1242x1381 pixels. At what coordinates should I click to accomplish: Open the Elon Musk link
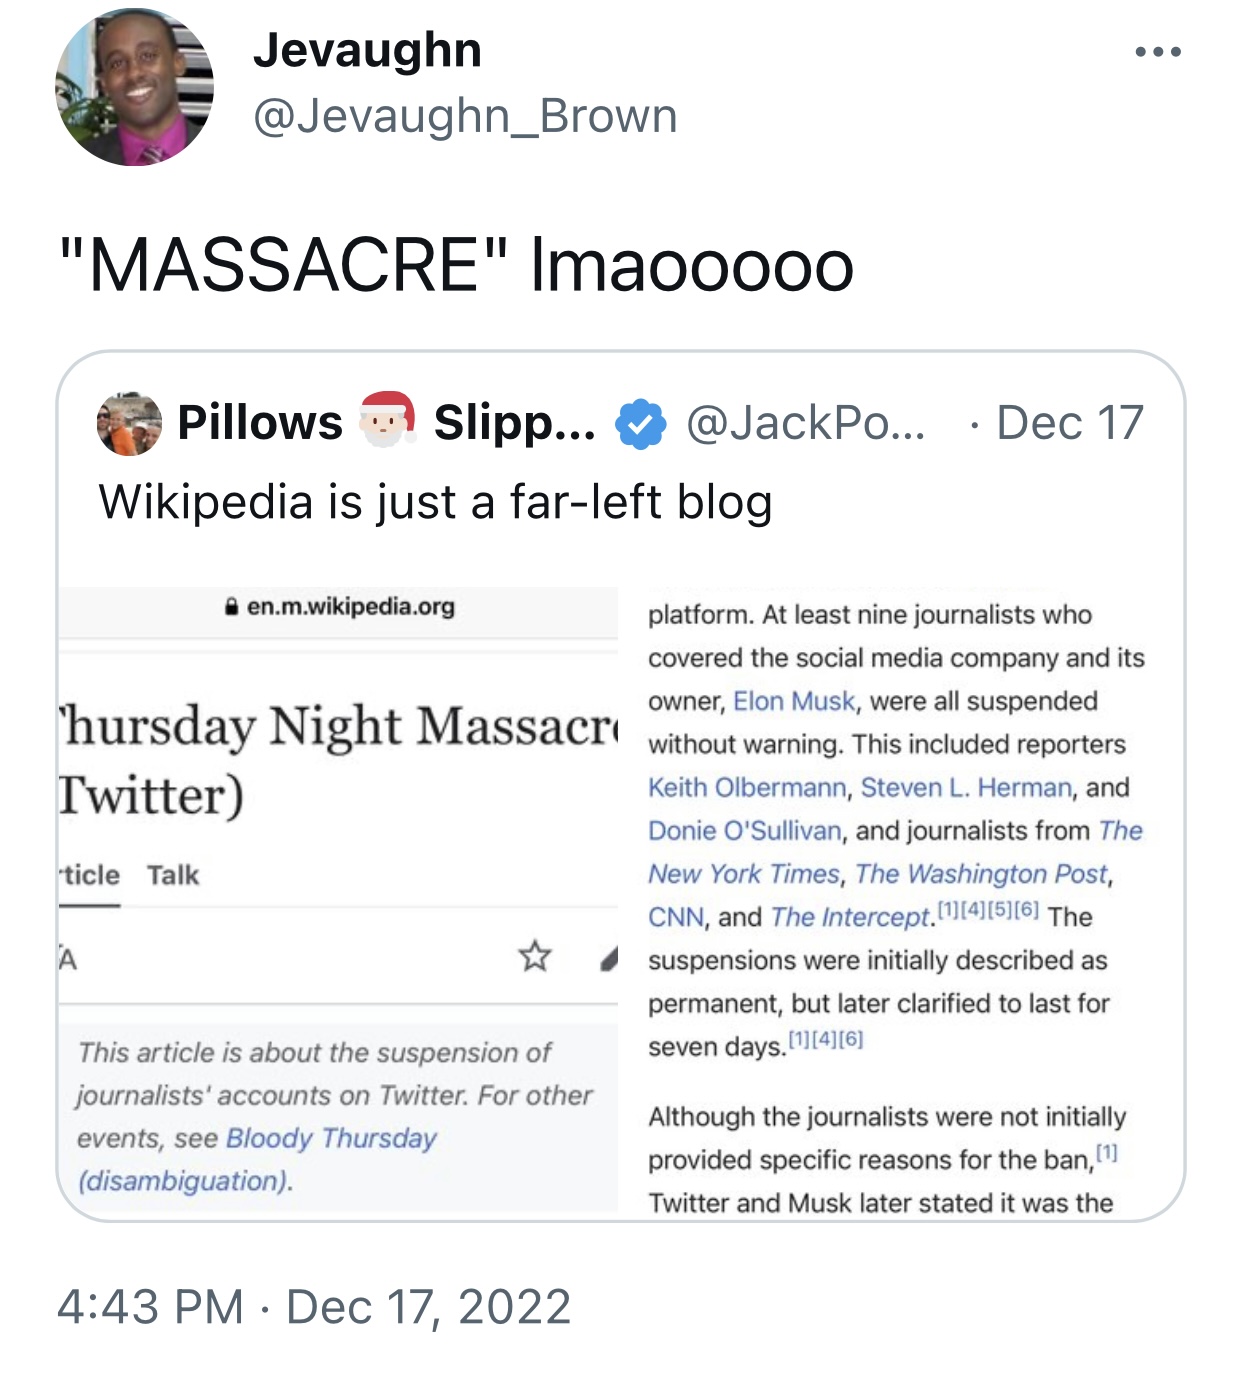794,701
